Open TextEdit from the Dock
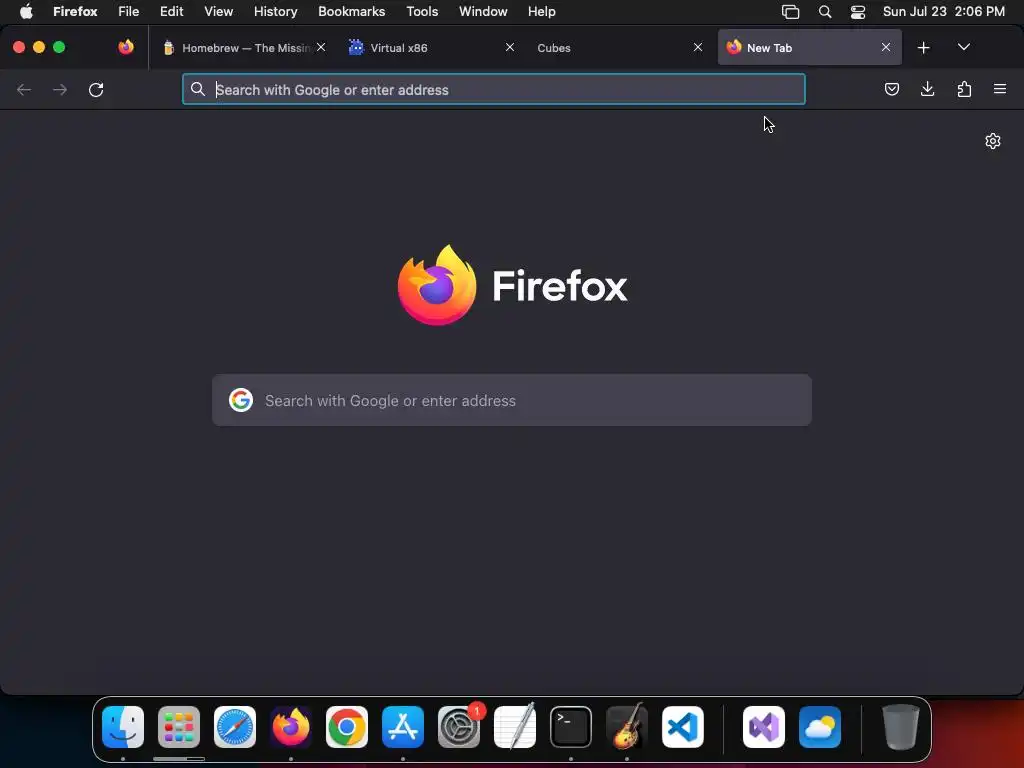This screenshot has width=1024, height=768. coord(515,727)
